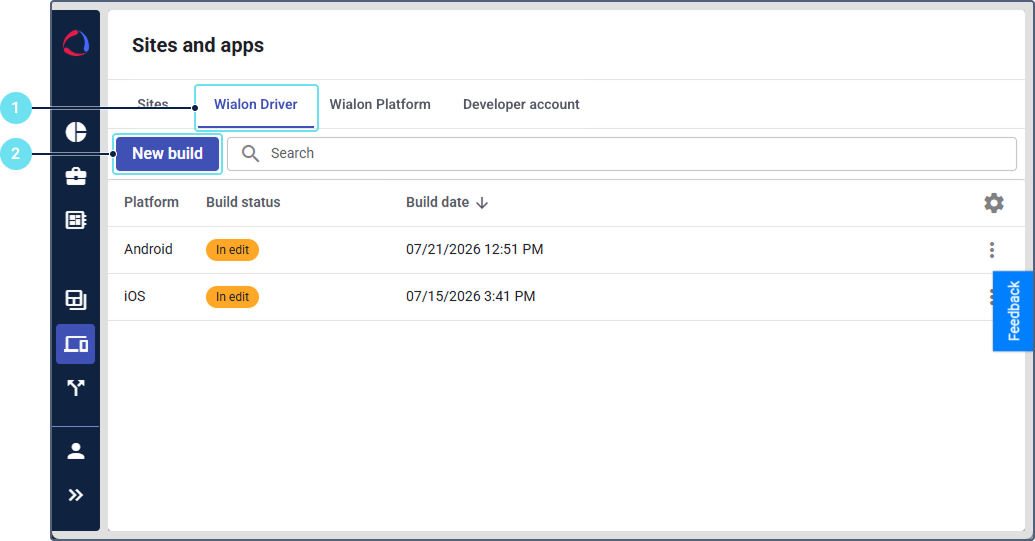Click the Platform column header

click(x=151, y=202)
